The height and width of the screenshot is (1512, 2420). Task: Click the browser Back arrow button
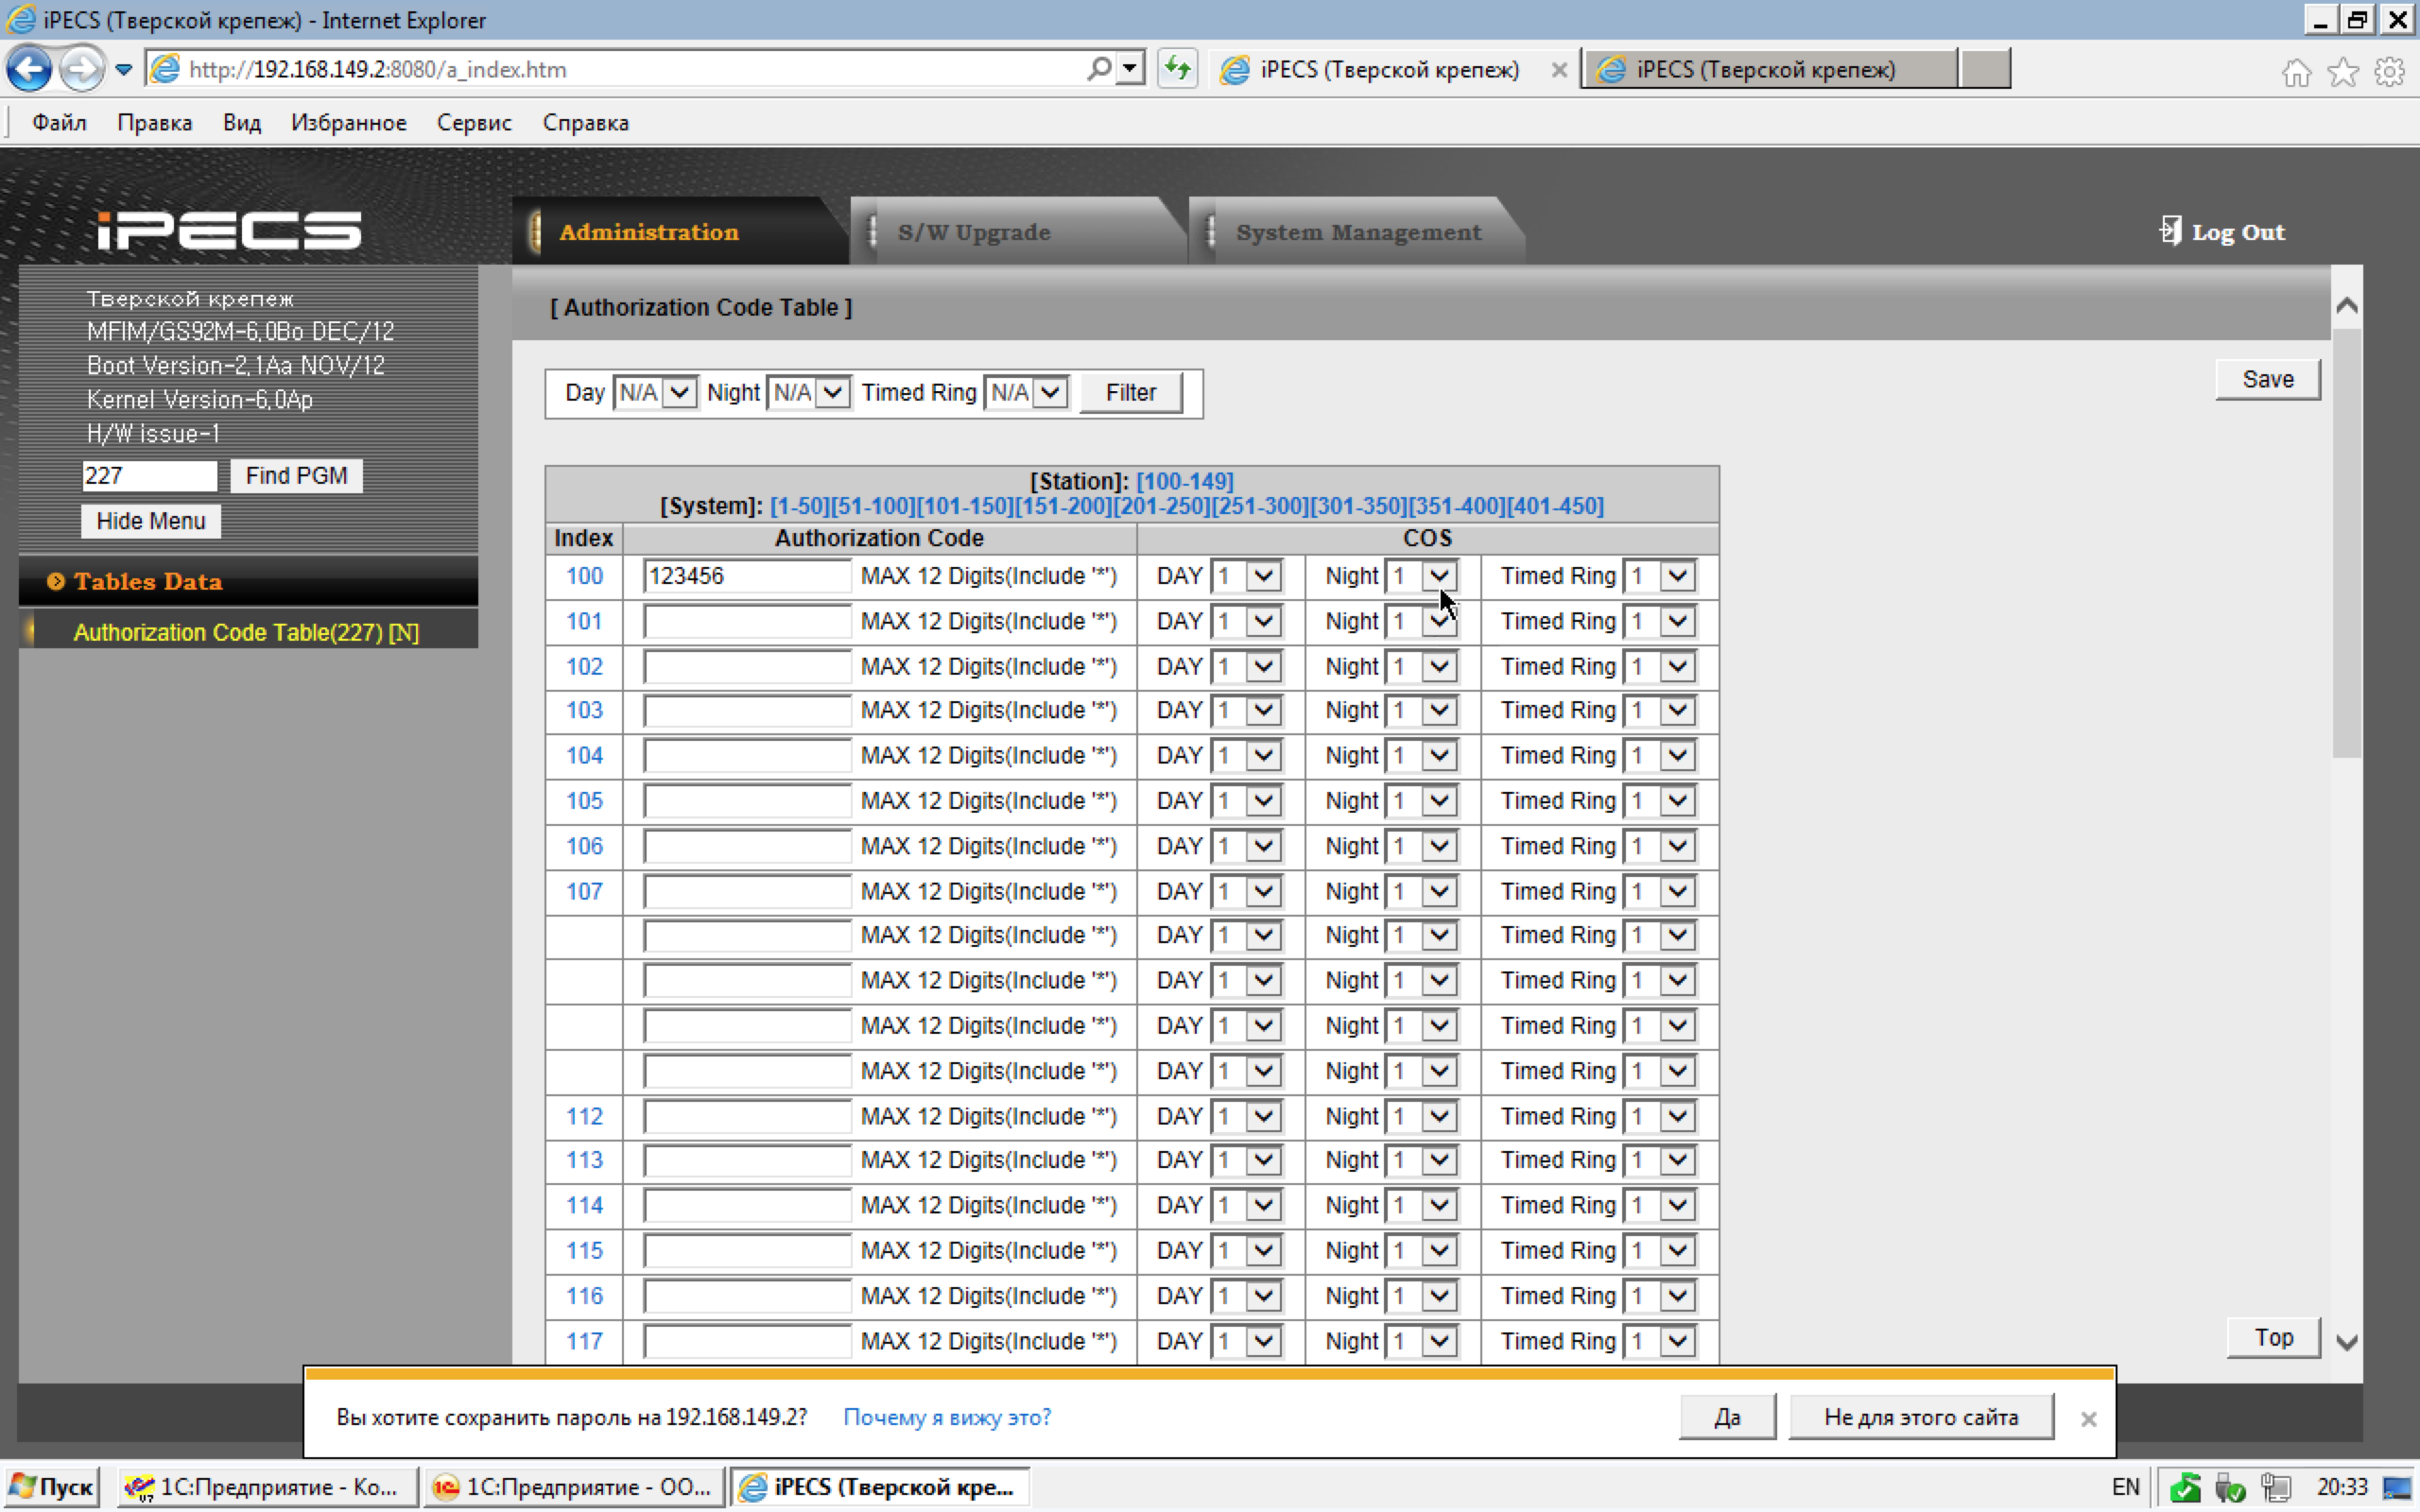click(x=29, y=69)
